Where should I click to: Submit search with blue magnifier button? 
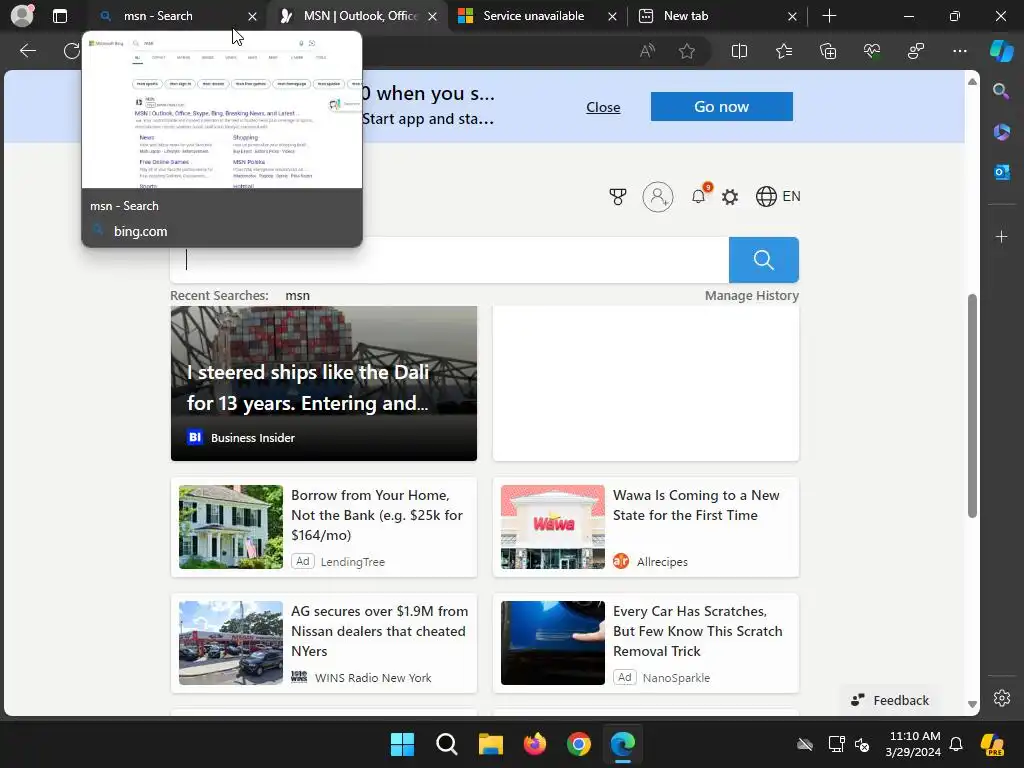[763, 260]
